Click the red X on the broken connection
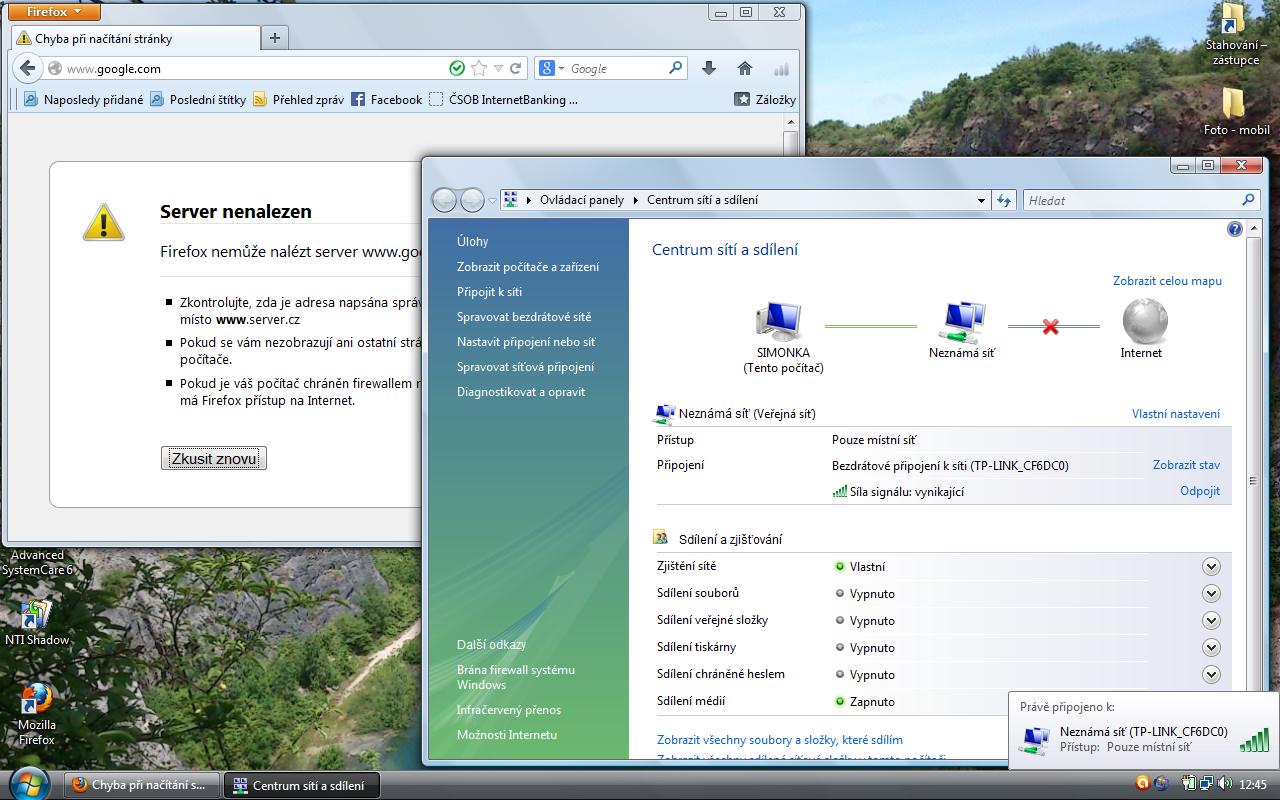This screenshot has width=1280, height=800. (1050, 326)
